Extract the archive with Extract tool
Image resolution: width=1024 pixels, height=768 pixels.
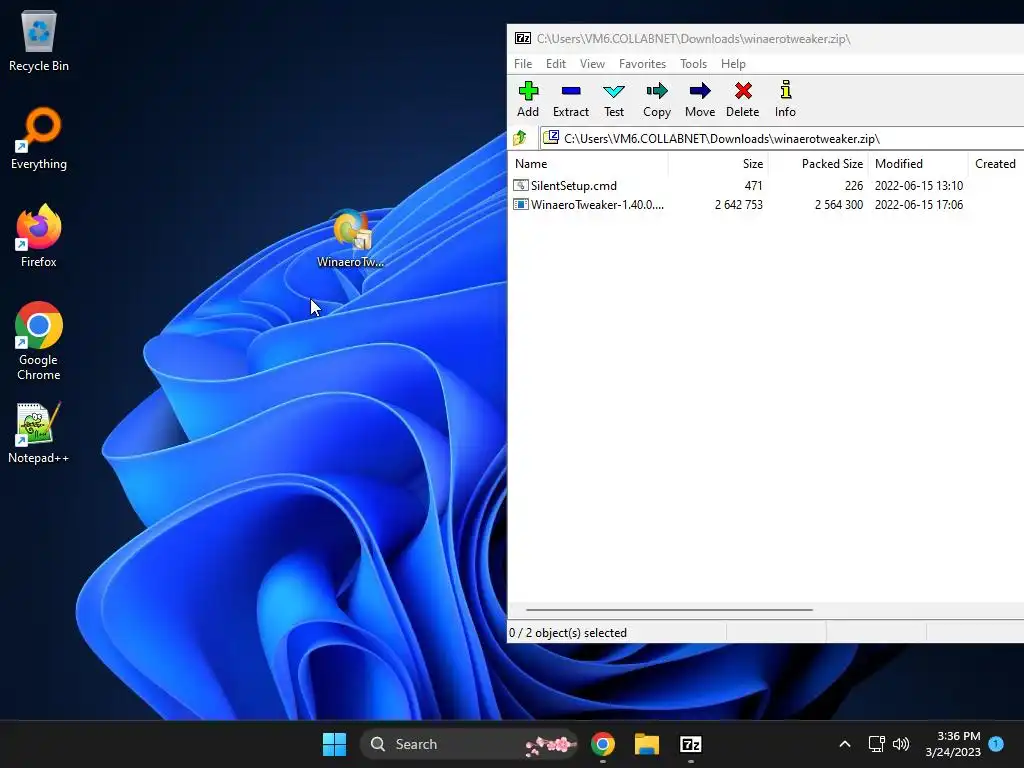(x=571, y=99)
